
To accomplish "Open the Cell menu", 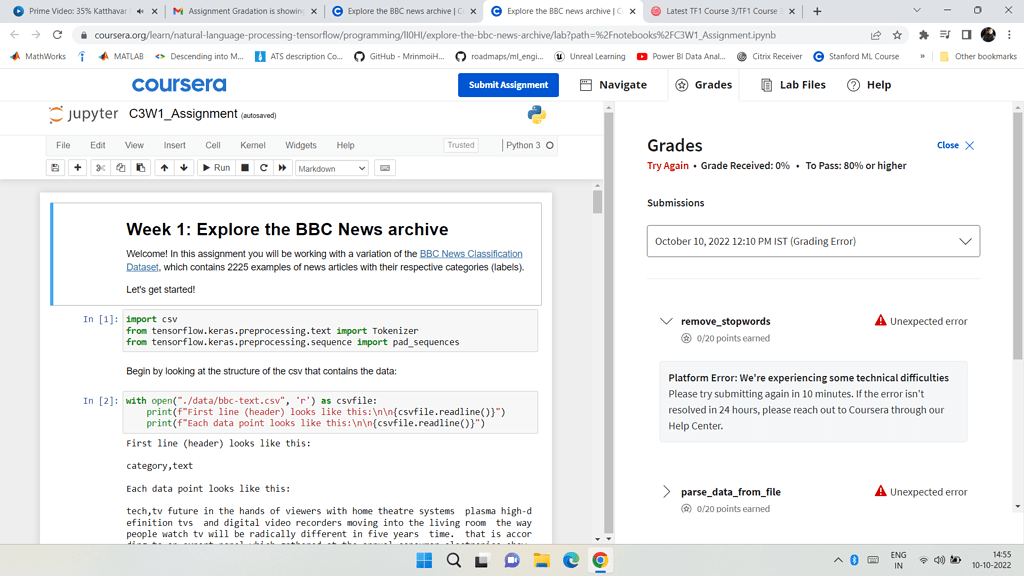I will pos(213,145).
